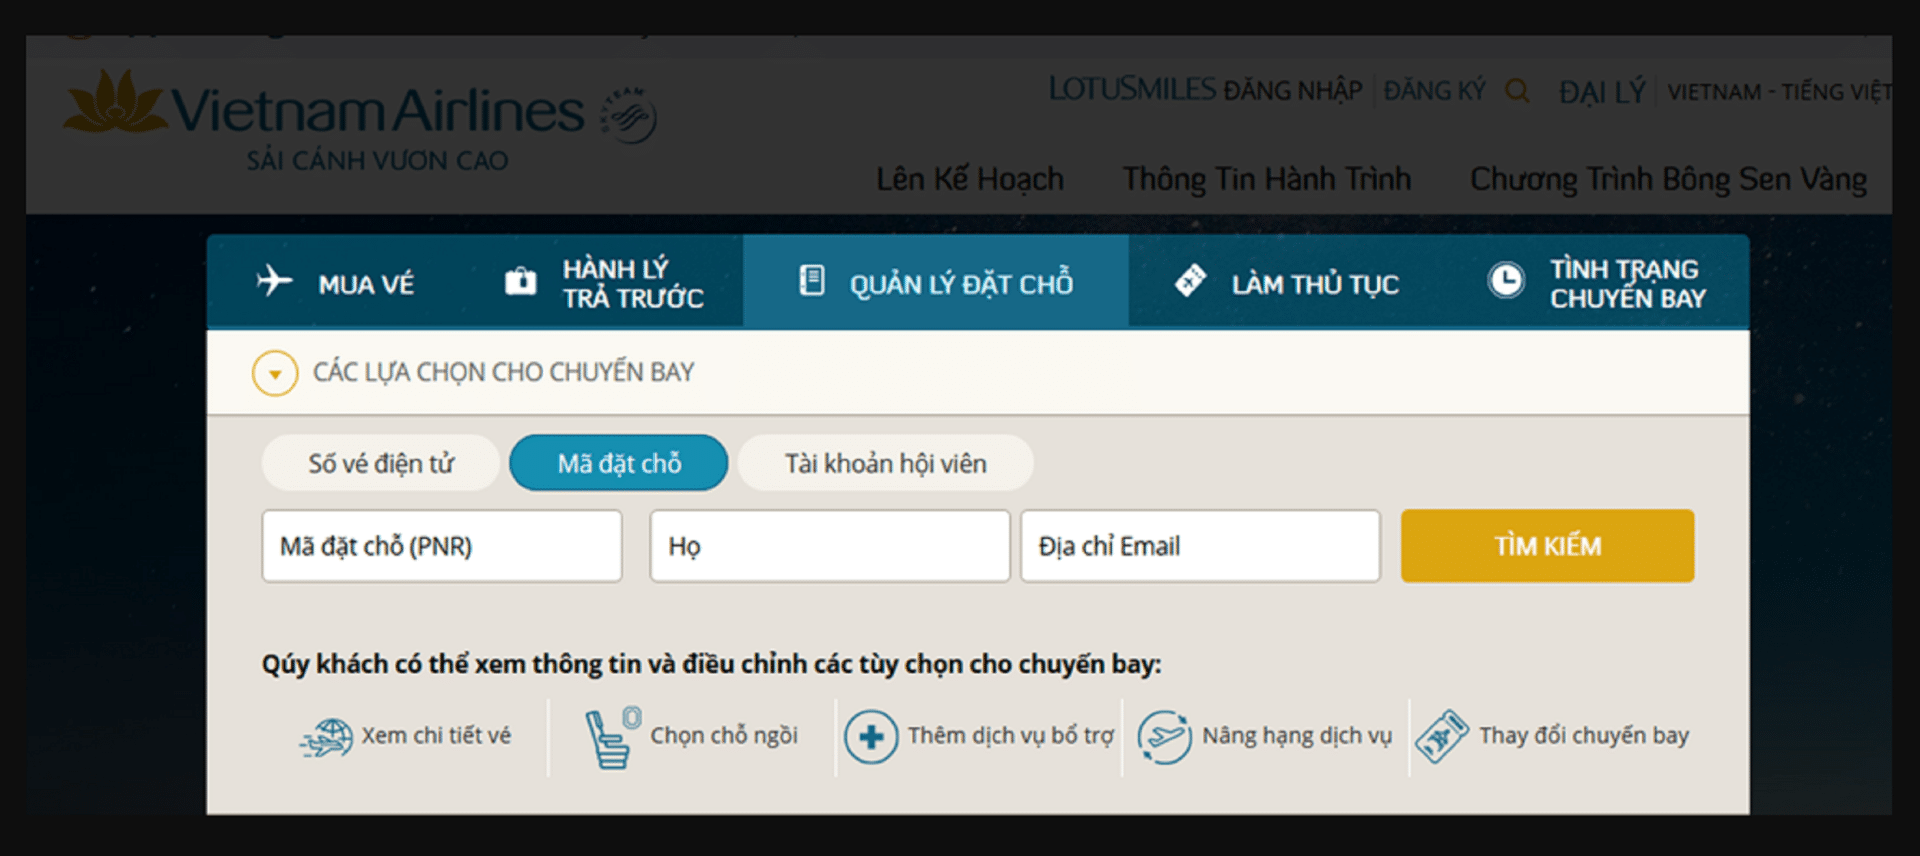This screenshot has width=1920, height=856.
Task: Collapse Các lựa chọn cho chuyến bay section
Action: tap(275, 373)
